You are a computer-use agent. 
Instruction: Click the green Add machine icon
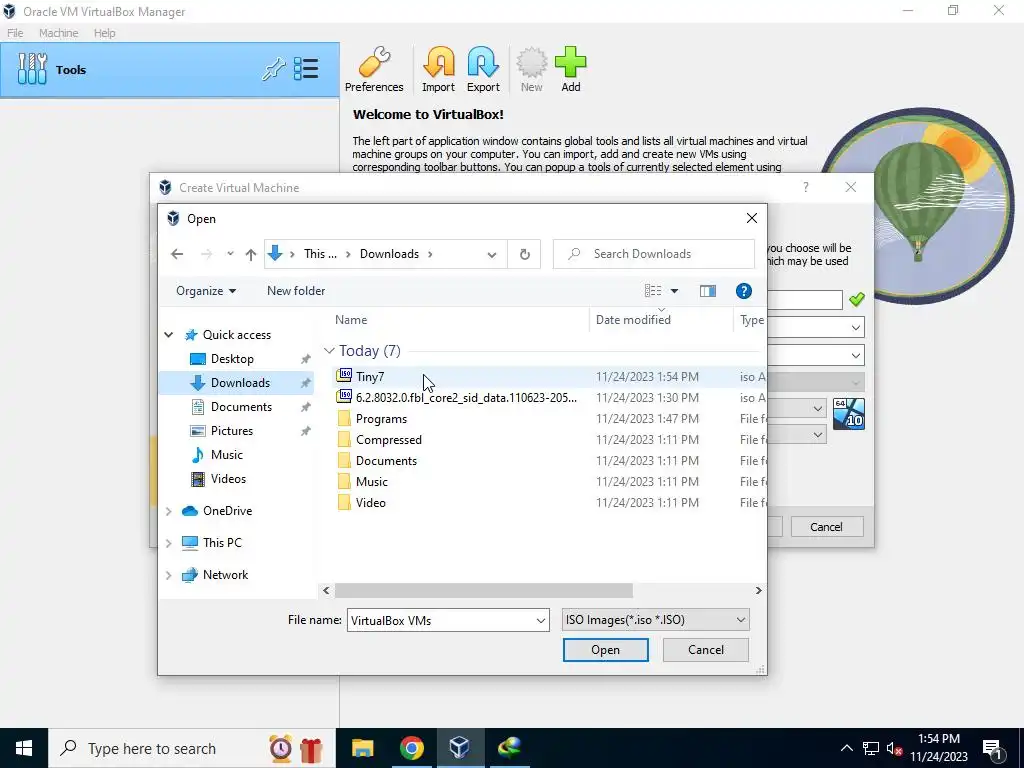pyautogui.click(x=570, y=69)
